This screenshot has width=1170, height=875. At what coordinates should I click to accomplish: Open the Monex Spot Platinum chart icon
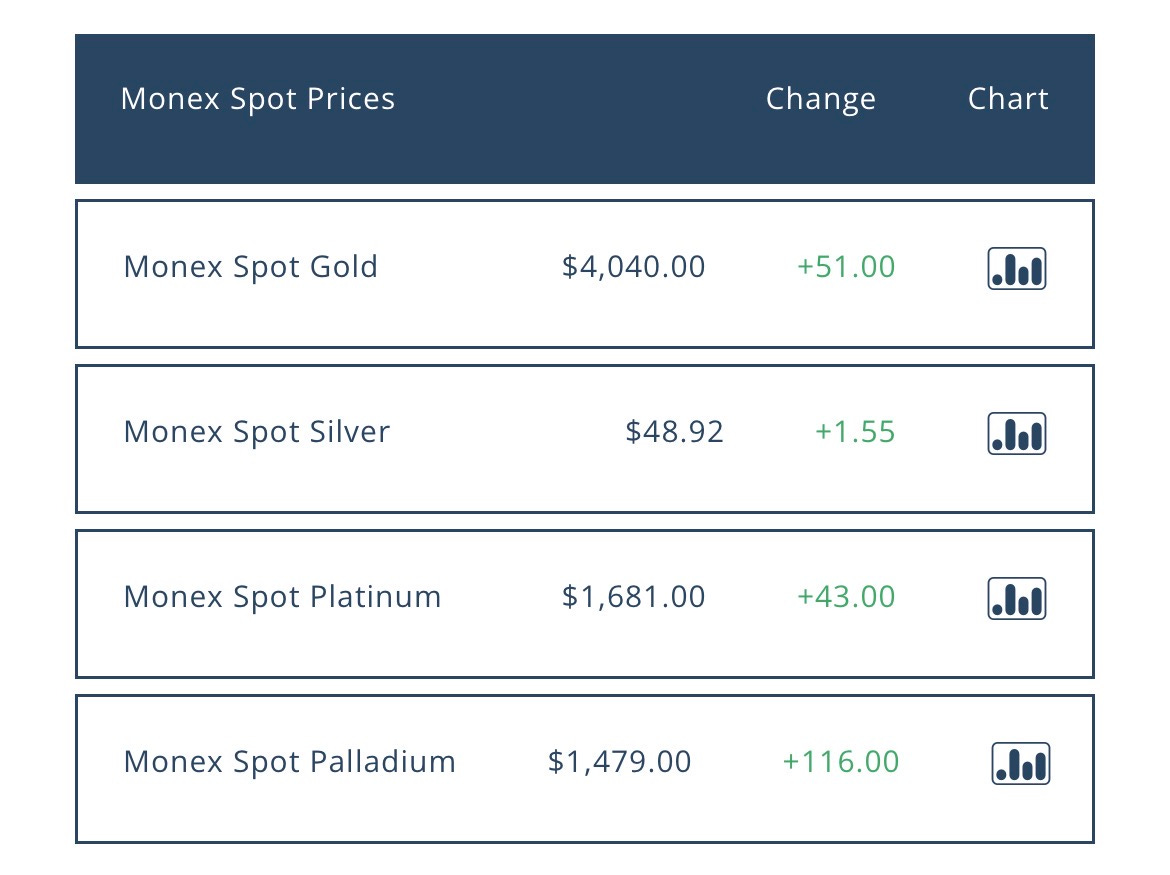point(1016,598)
